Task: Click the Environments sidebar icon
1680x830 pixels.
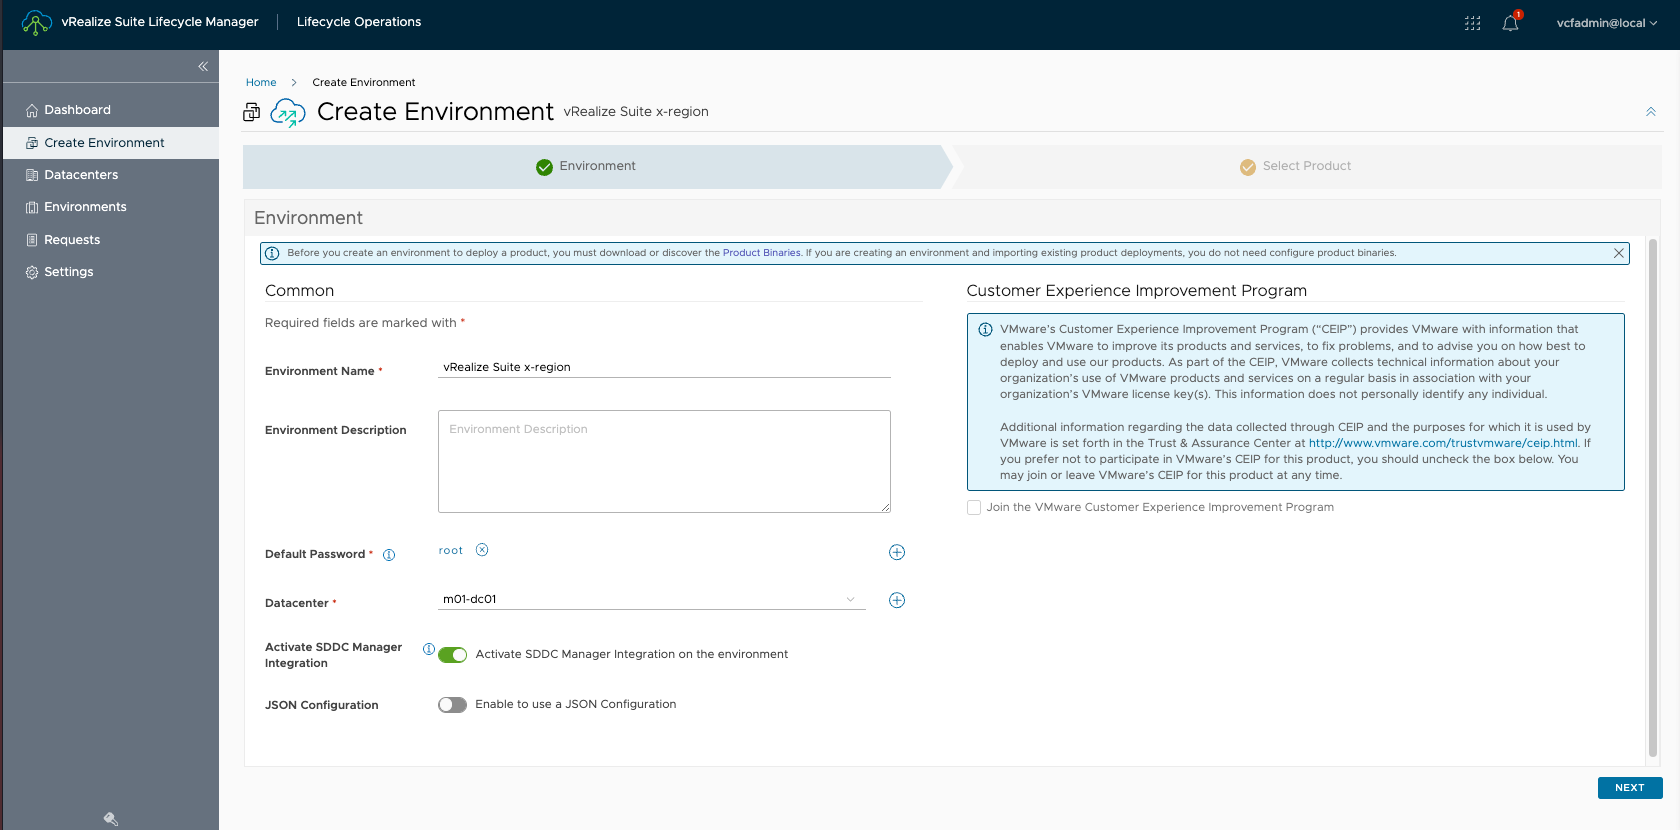Action: tap(32, 207)
